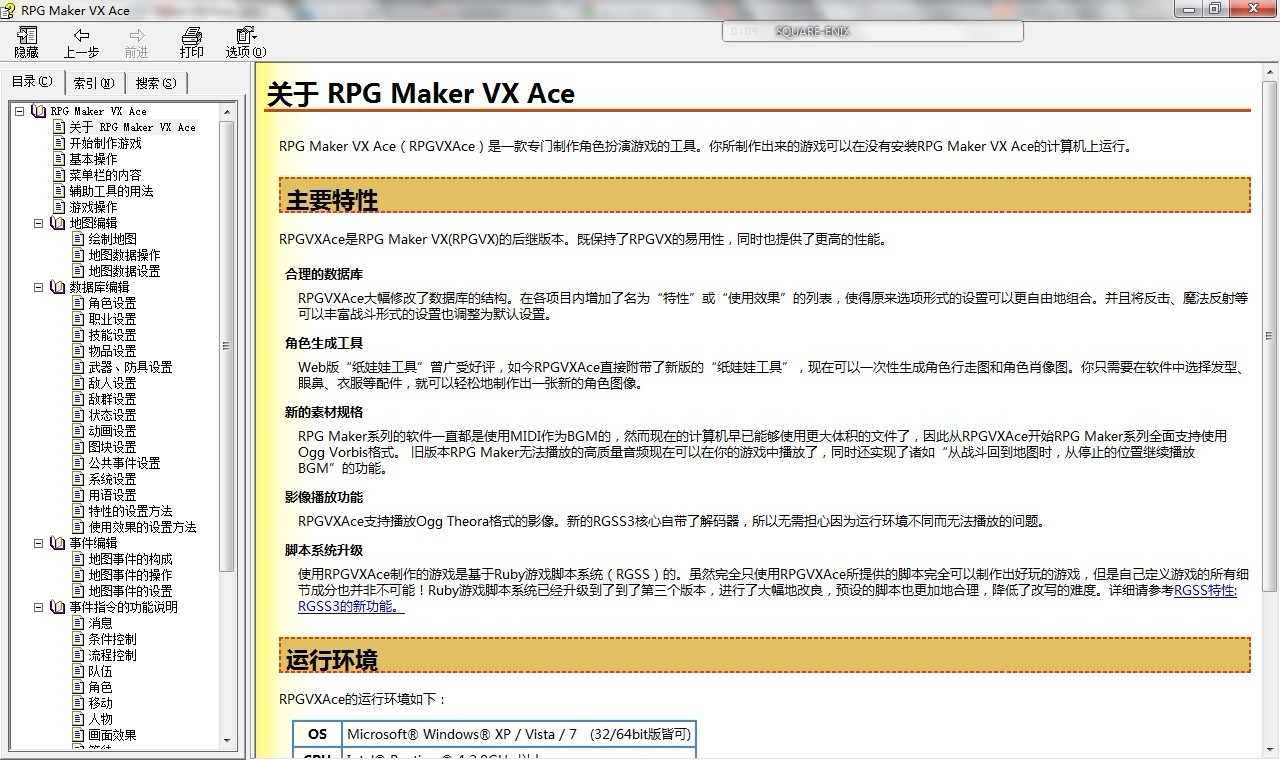The width and height of the screenshot is (1280, 760).
Task: Click the contents tree scrollbar thumb
Action: 227,345
